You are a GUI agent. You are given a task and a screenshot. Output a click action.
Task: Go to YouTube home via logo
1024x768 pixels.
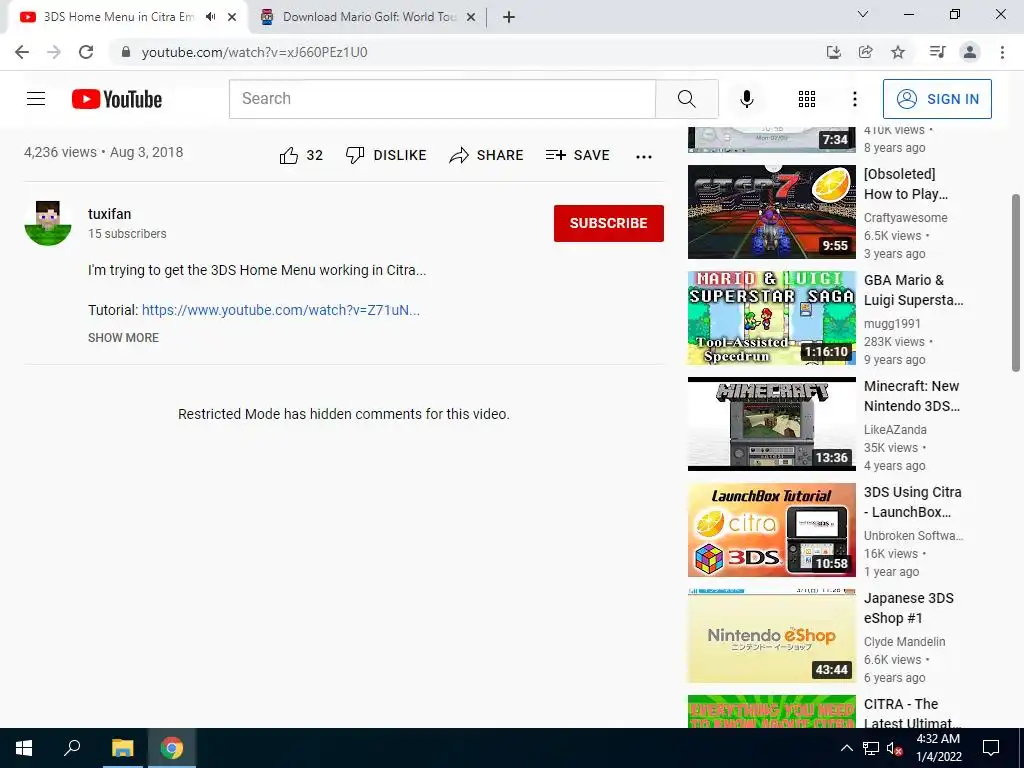click(x=117, y=99)
